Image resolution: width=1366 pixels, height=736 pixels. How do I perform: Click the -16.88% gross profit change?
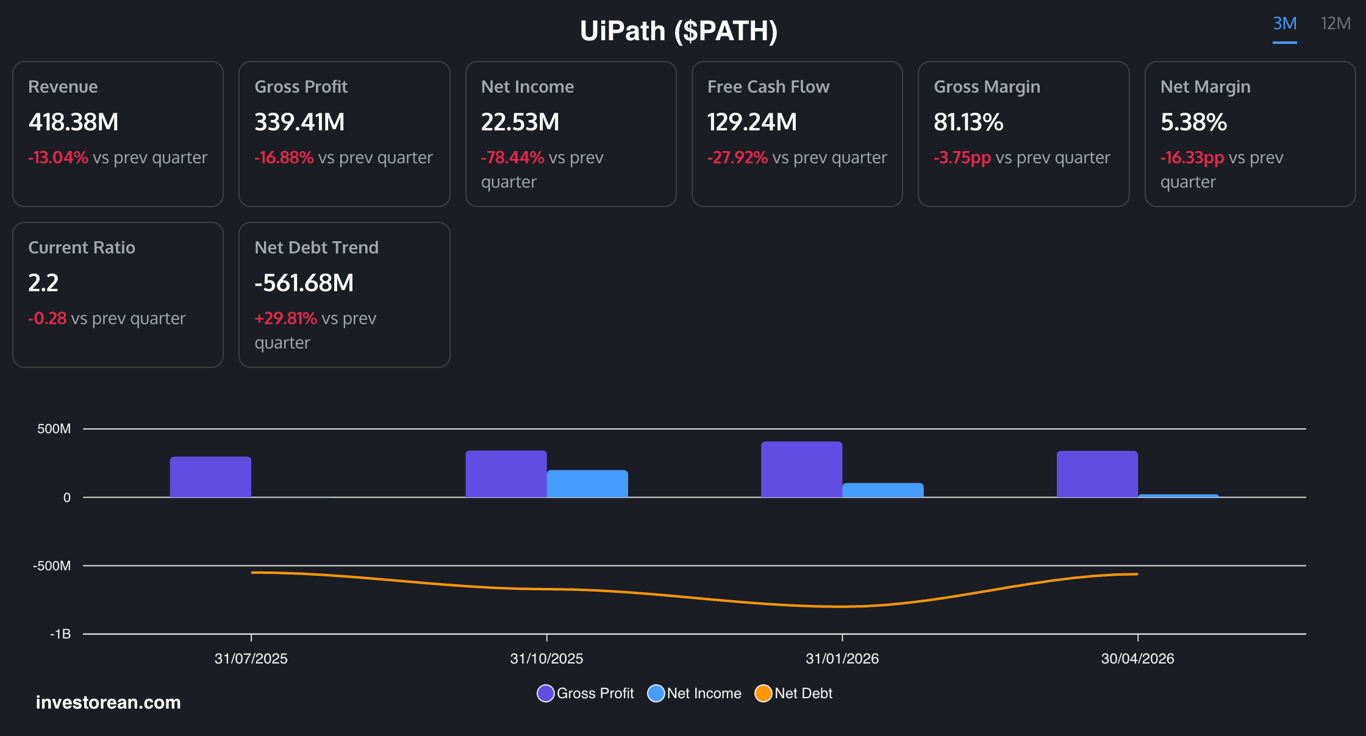coord(284,157)
